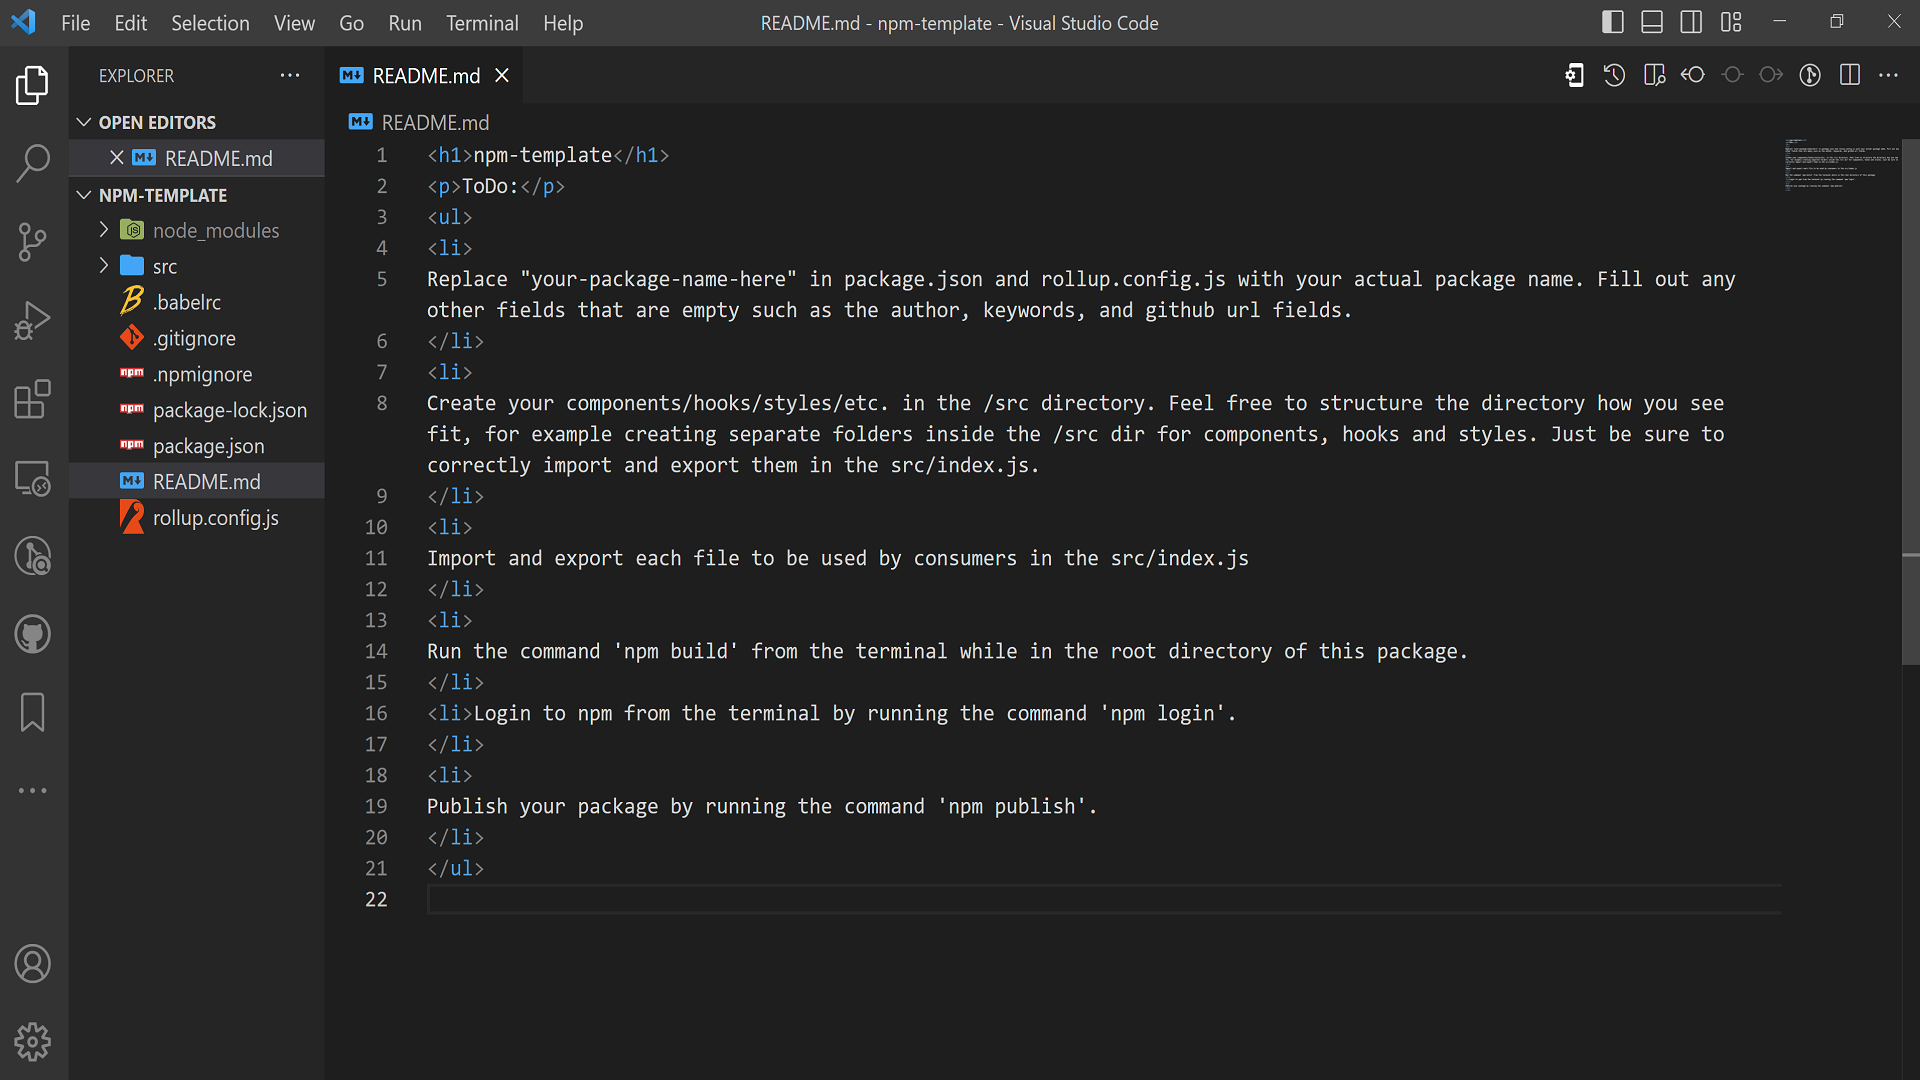The image size is (1920, 1080).
Task: Open the GitHub view
Action: pyautogui.click(x=33, y=634)
